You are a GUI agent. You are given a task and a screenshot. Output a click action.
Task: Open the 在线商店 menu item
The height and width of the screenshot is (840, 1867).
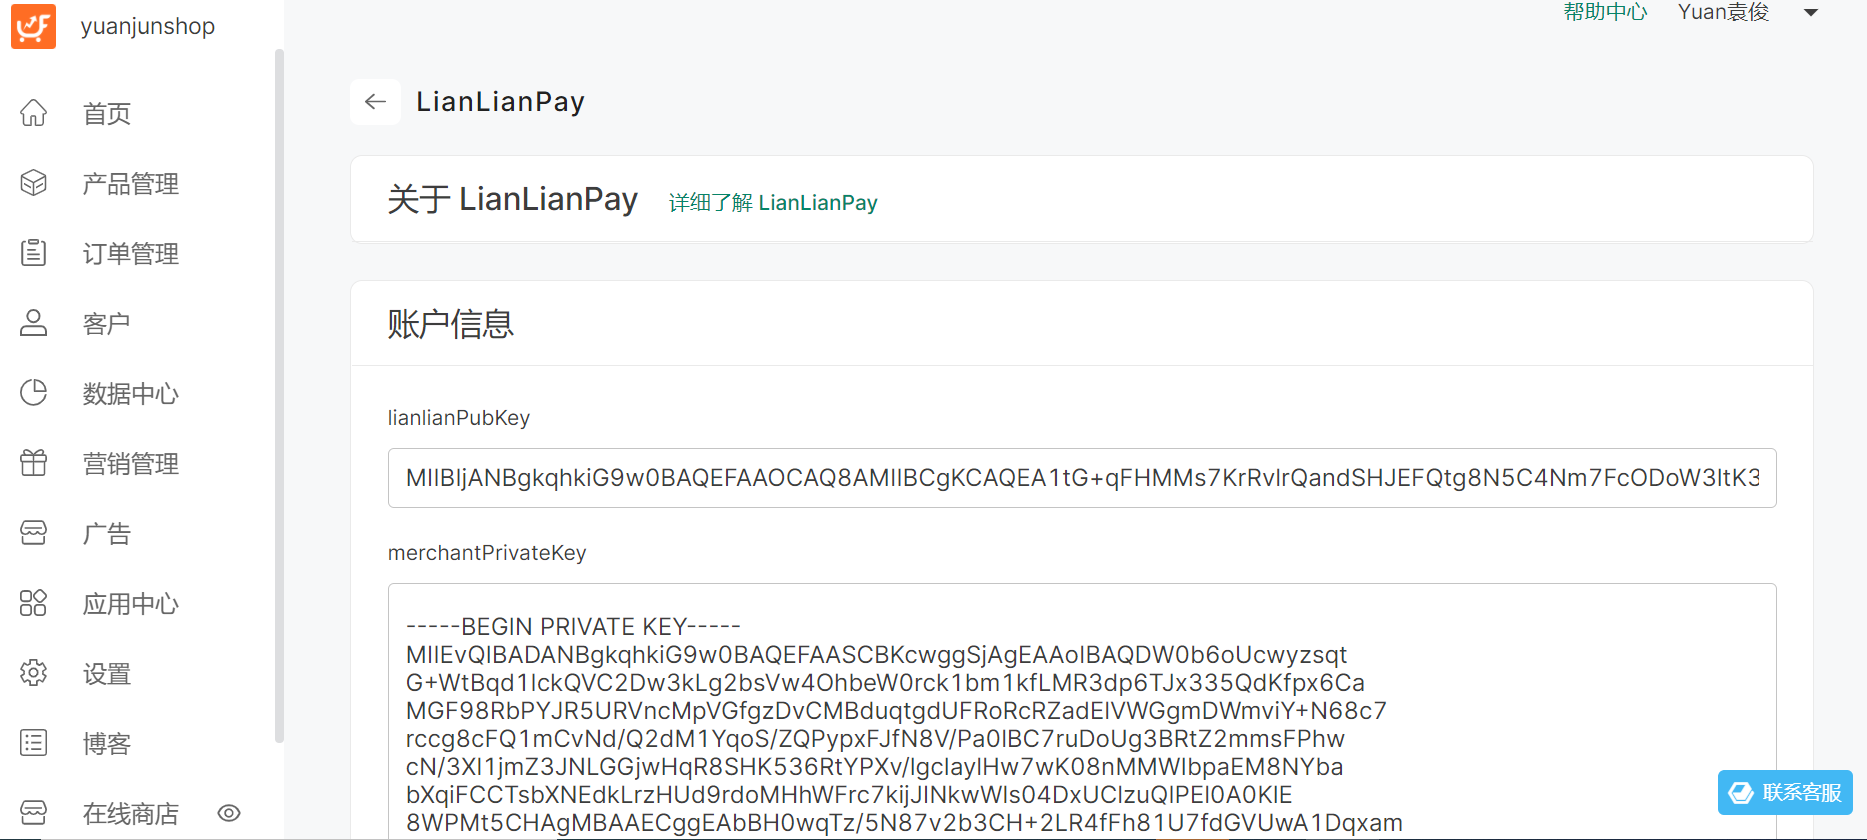pos(131,813)
